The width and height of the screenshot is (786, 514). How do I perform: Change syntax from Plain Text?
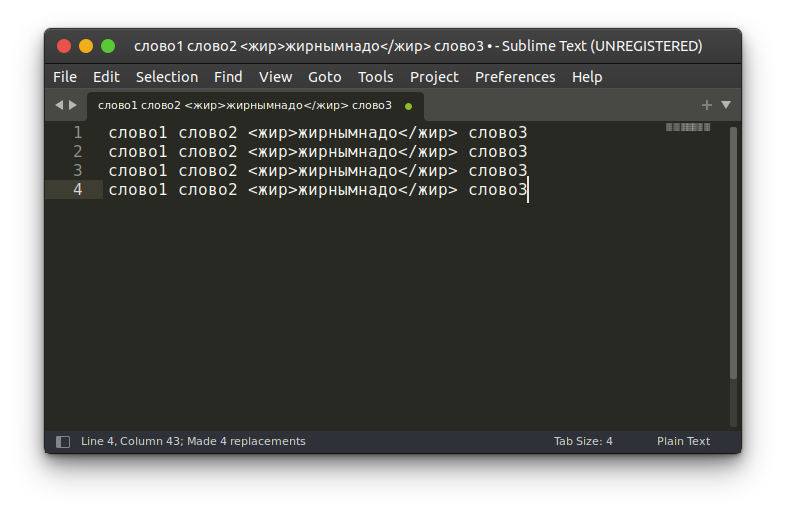(683, 441)
